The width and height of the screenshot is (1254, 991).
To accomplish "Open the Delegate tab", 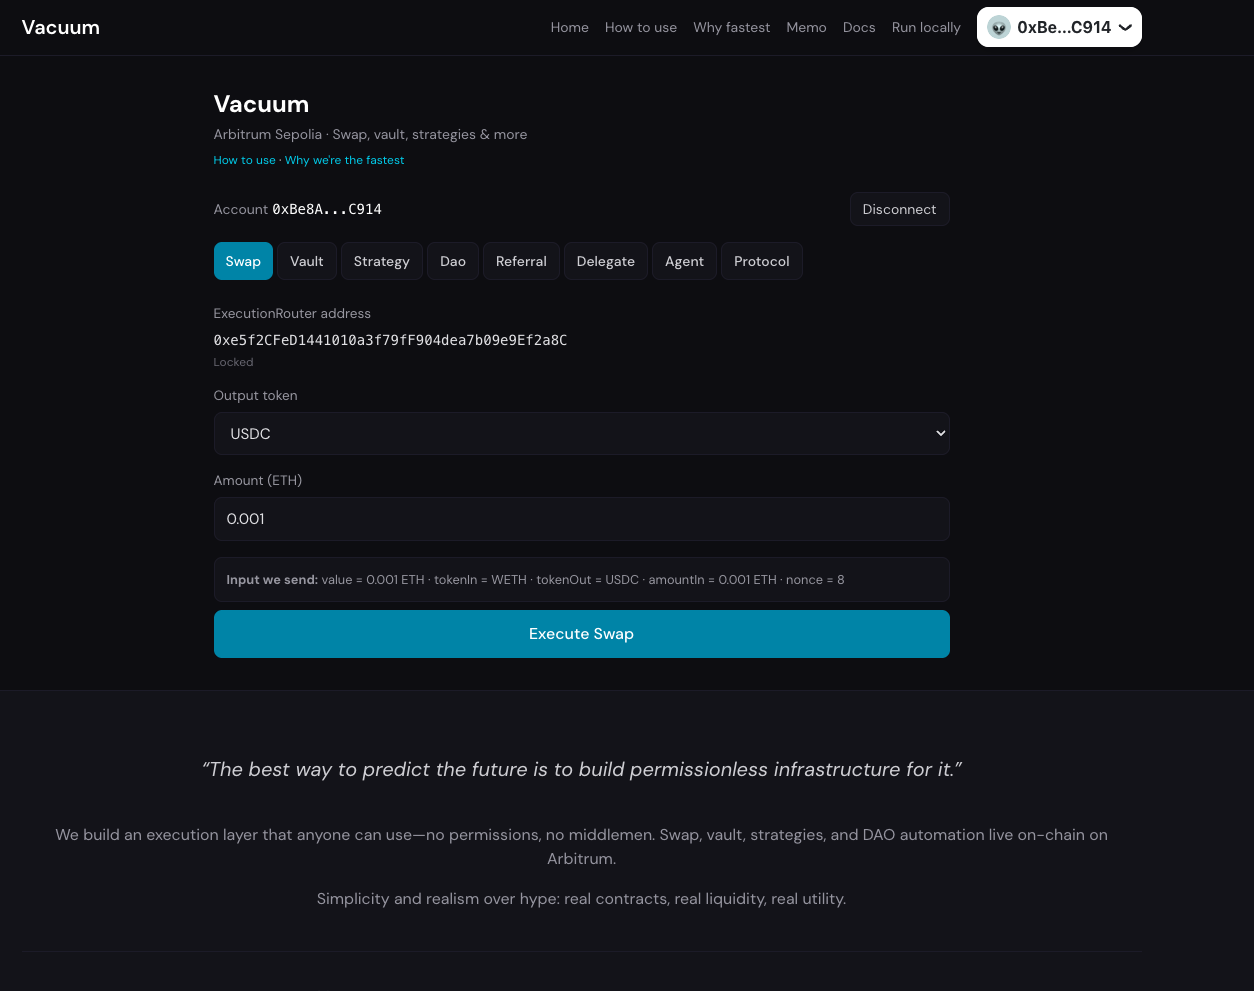I will click(605, 262).
